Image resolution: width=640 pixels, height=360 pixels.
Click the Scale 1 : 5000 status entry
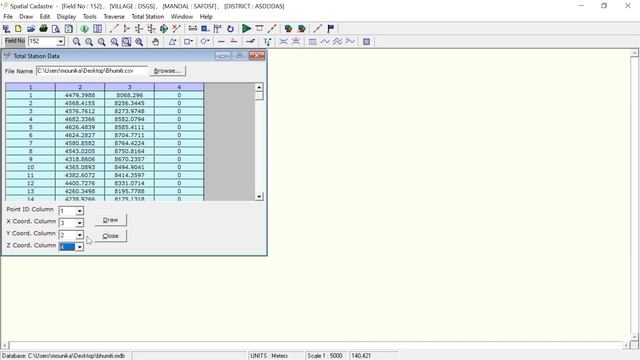[x=325, y=356]
